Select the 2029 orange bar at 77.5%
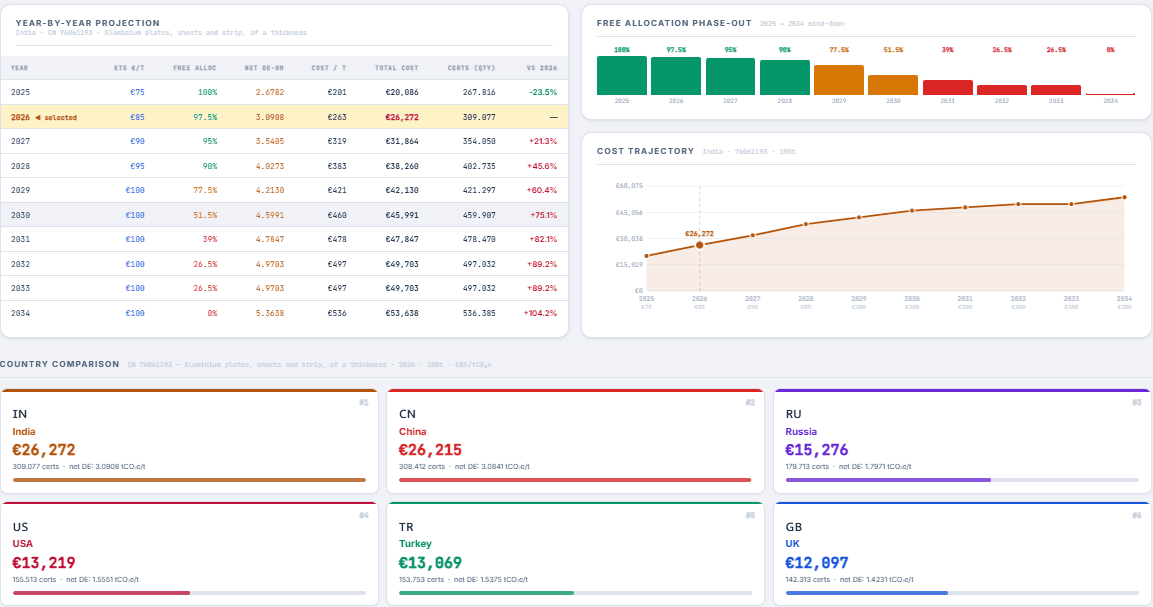Screen dimensions: 1153x607 coord(839,80)
